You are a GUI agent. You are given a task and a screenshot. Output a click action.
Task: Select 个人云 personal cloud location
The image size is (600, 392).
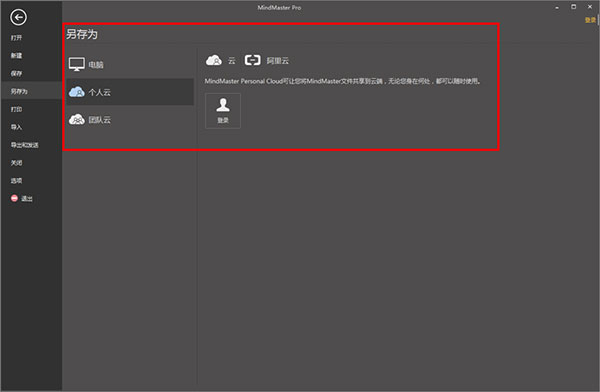pyautogui.click(x=130, y=92)
